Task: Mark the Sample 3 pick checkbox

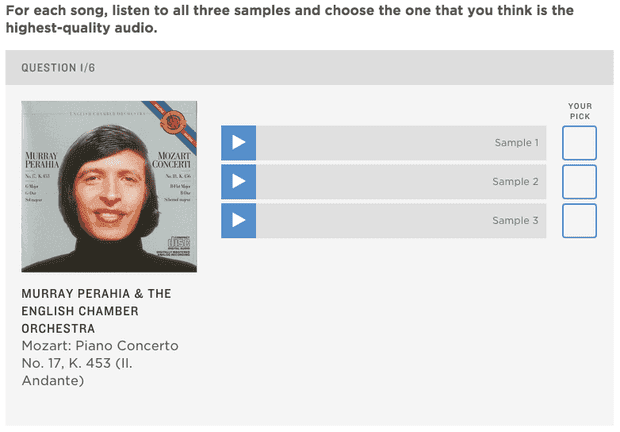Action: pyautogui.click(x=579, y=221)
